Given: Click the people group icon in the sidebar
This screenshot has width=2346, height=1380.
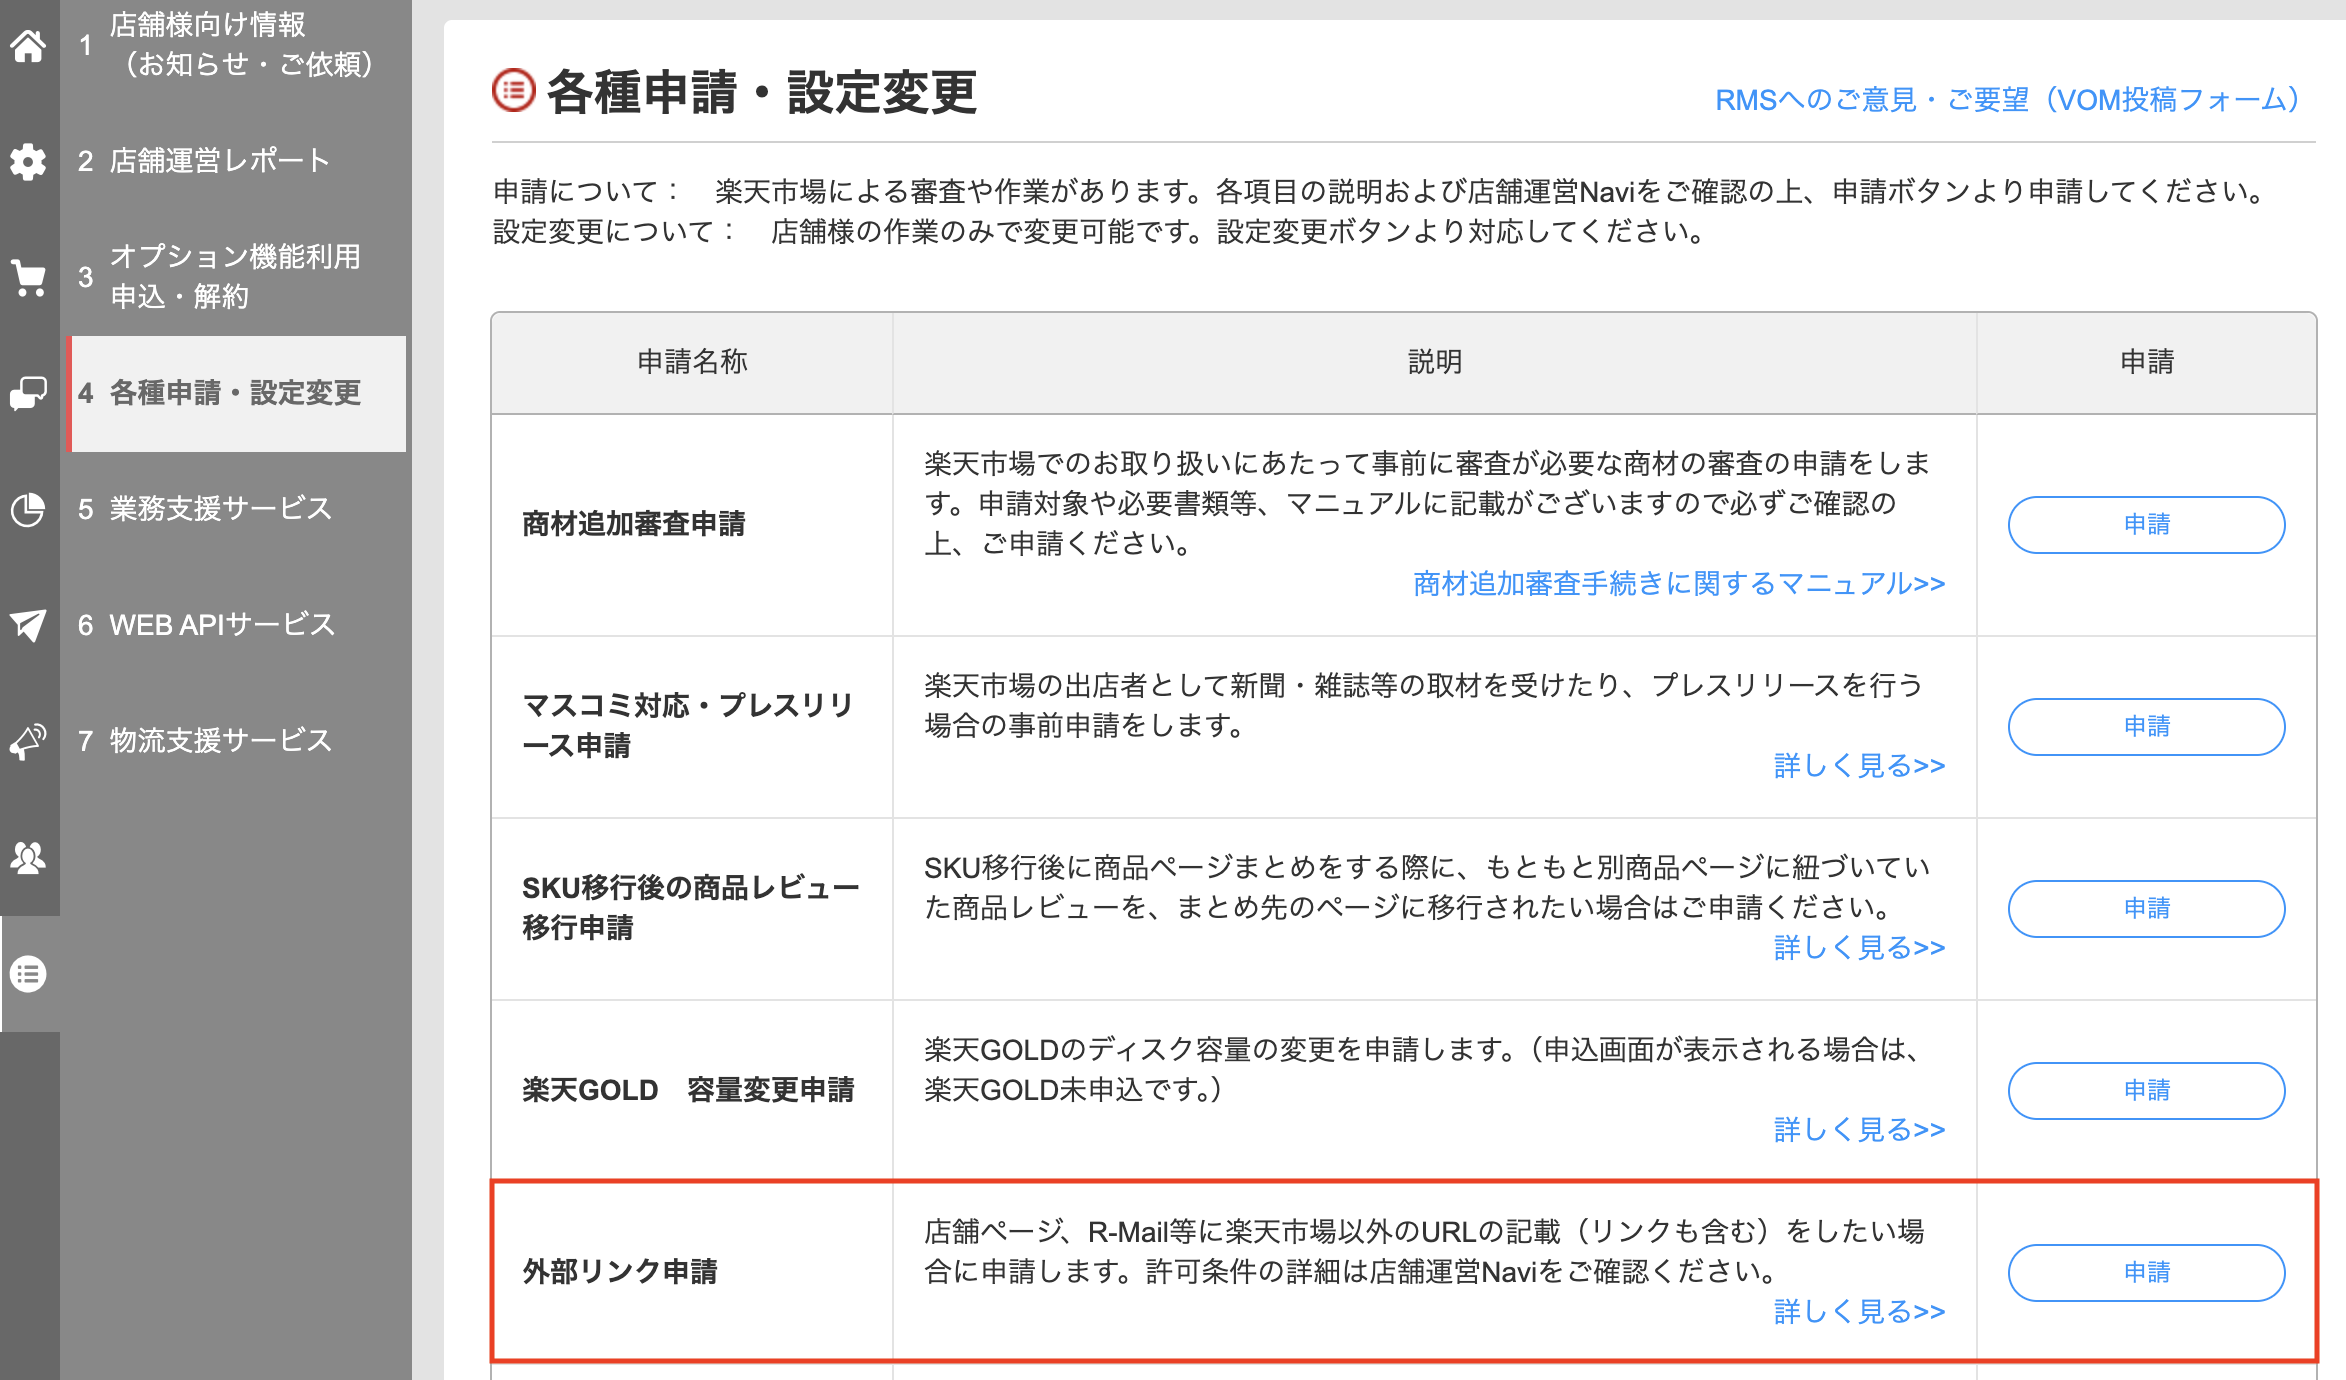Looking at the screenshot, I should tap(28, 857).
